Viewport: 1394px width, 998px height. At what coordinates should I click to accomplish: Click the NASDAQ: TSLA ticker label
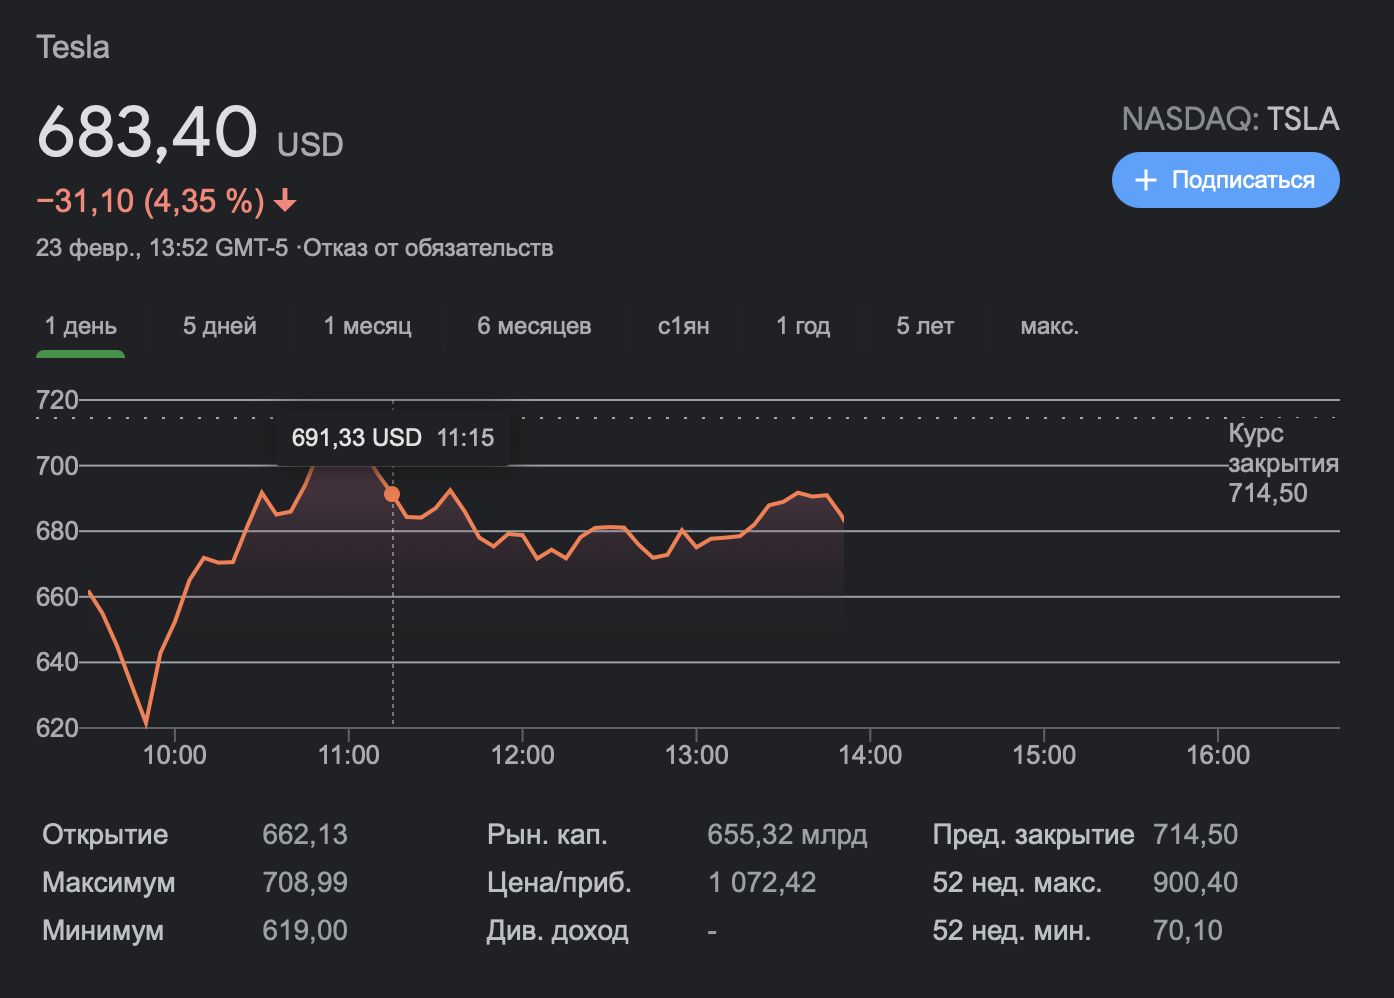pyautogui.click(x=1229, y=119)
